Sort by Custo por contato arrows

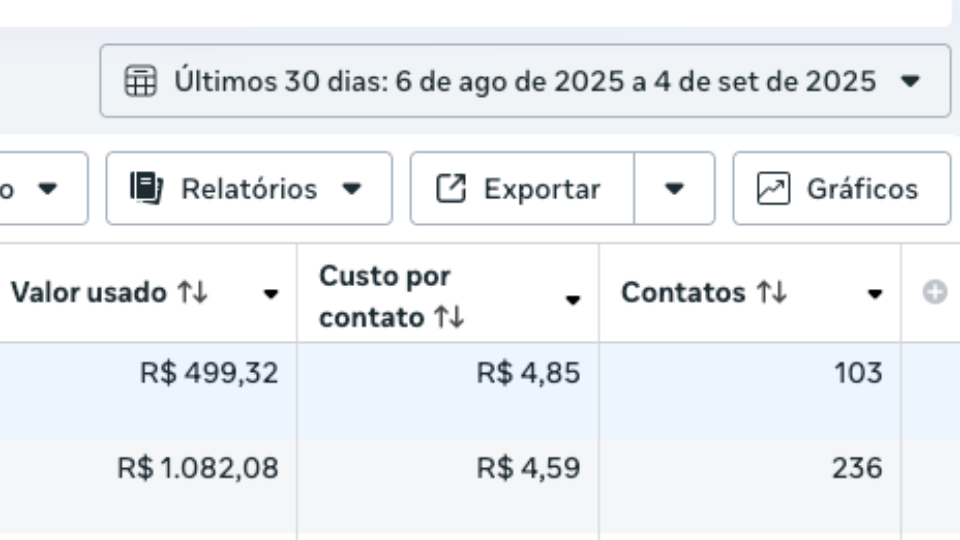tap(449, 318)
